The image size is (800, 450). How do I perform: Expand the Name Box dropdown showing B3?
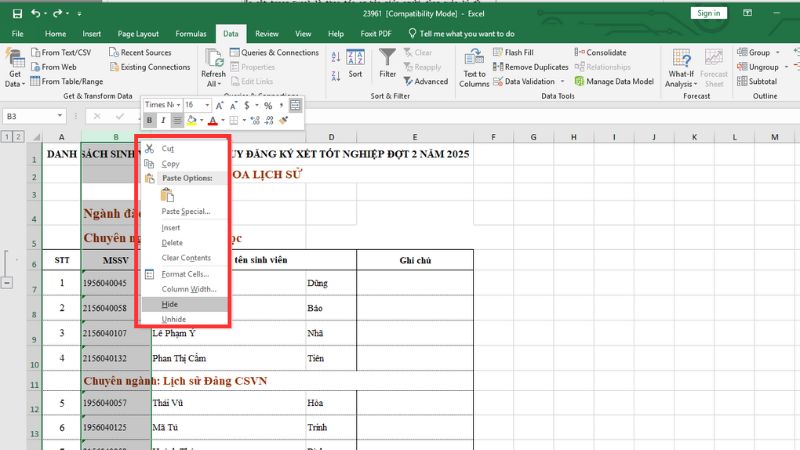[60, 116]
